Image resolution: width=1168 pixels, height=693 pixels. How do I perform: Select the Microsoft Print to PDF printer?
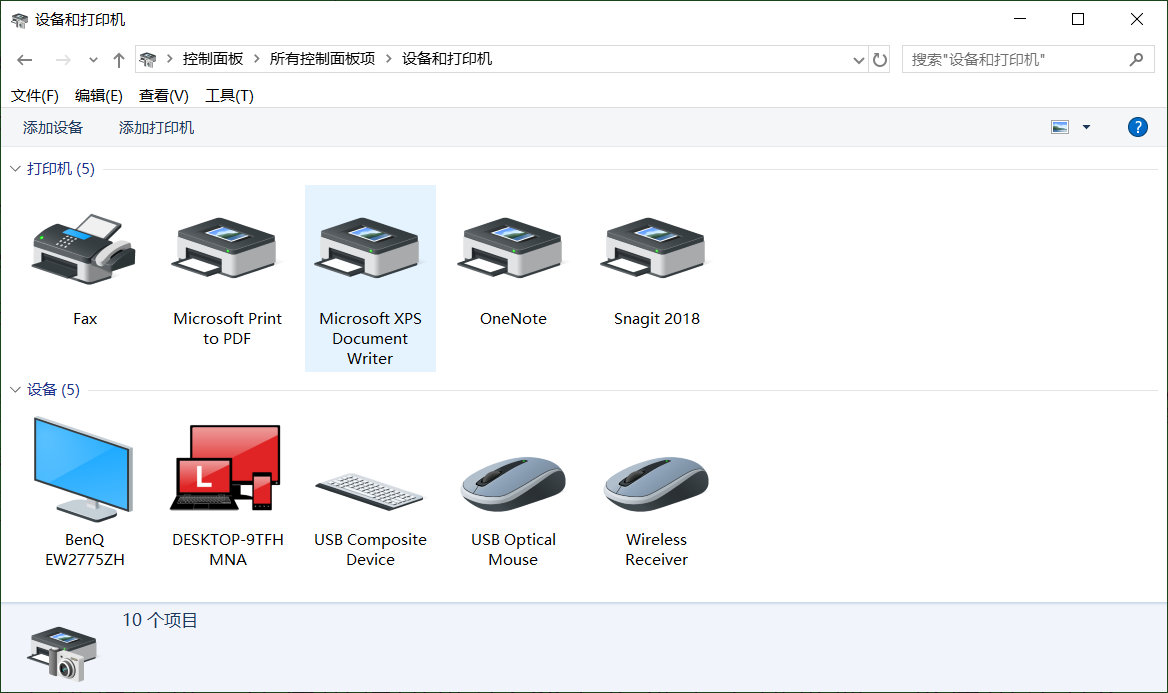[227, 248]
